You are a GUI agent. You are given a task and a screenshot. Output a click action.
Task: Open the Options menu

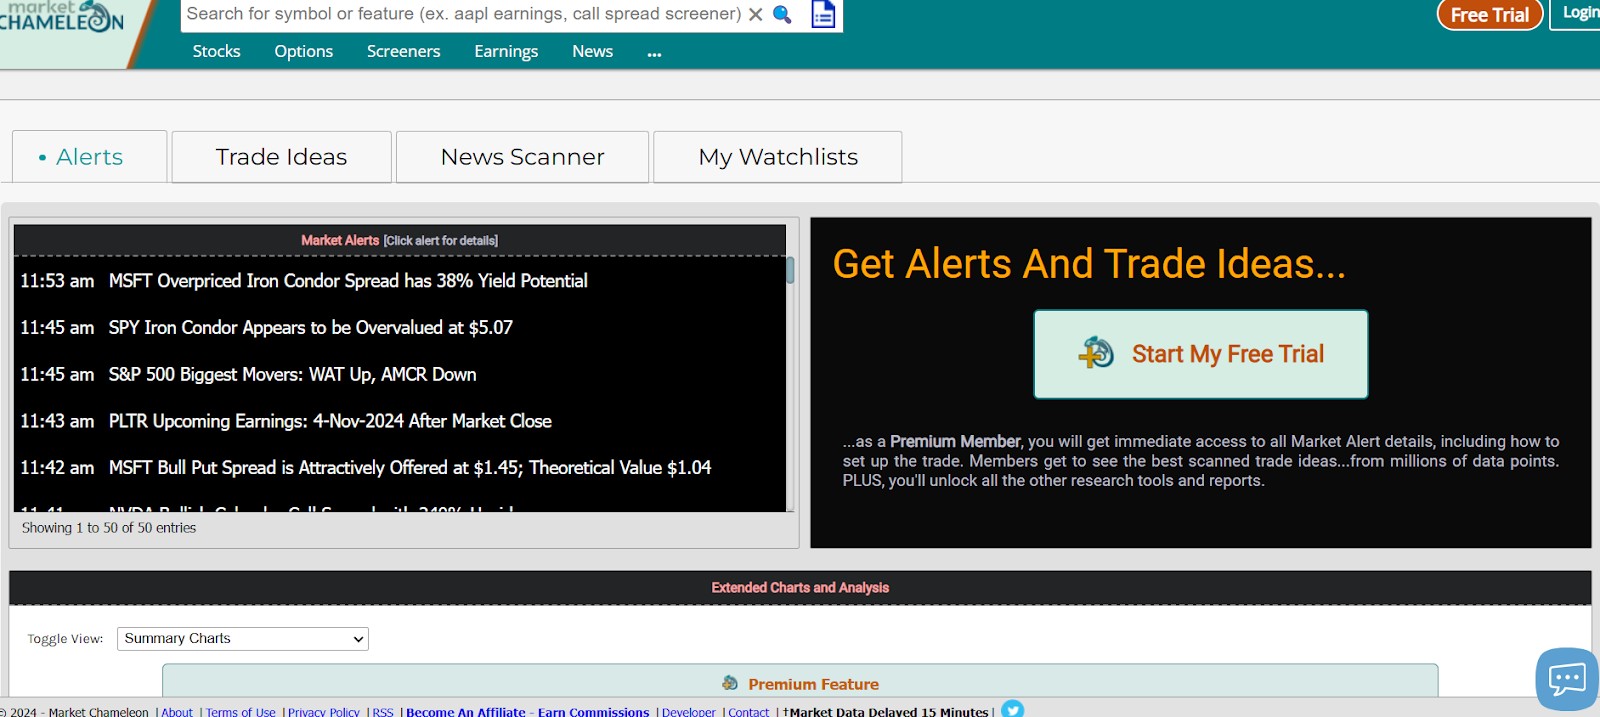point(304,51)
